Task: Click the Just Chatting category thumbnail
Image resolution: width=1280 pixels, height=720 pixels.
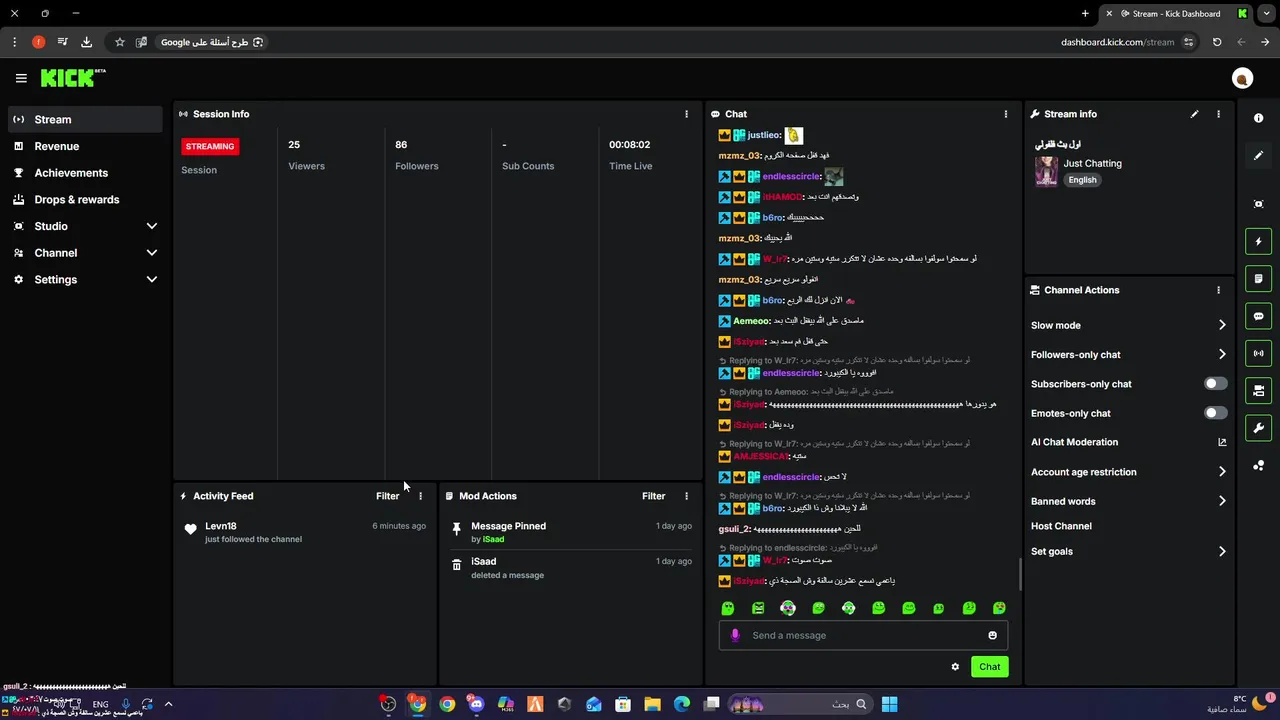Action: point(1046,171)
